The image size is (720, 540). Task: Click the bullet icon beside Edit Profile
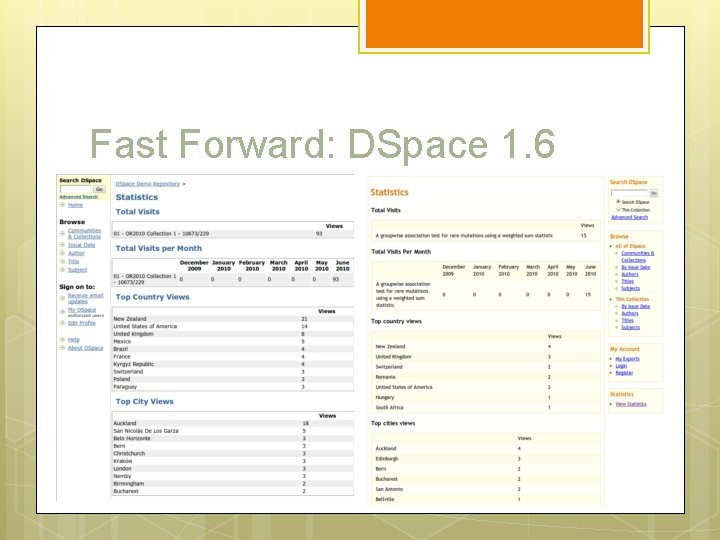pyautogui.click(x=62, y=323)
